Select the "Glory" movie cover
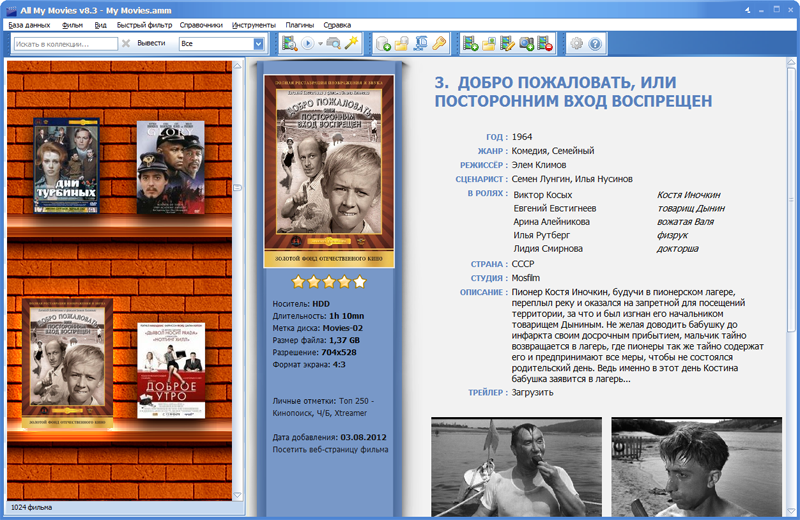The height and width of the screenshot is (520, 800). pos(170,167)
